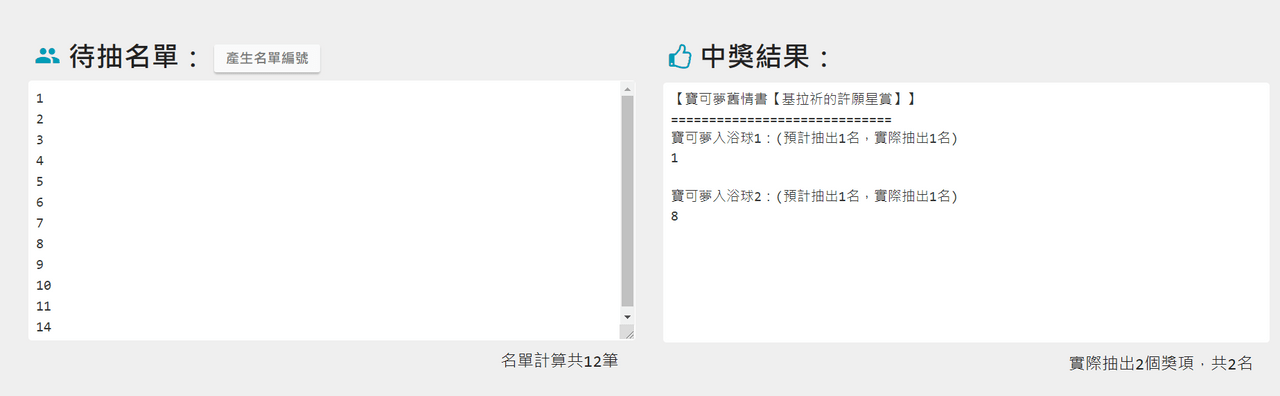
Task: Click the name list textarea resize grip
Action: (627, 332)
